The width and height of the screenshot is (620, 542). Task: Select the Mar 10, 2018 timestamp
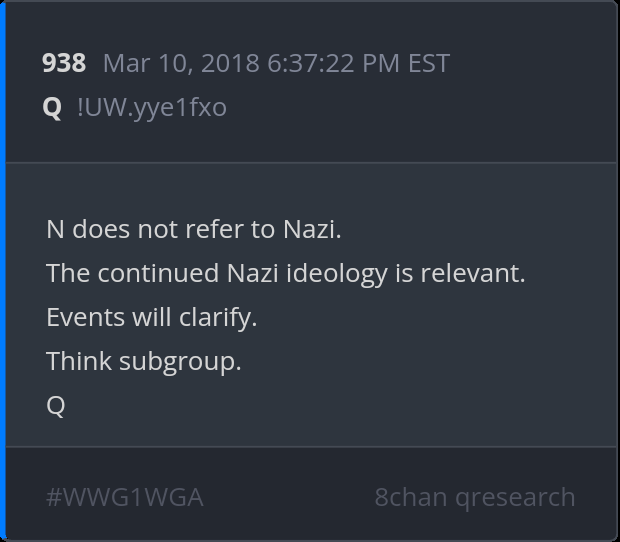(276, 63)
